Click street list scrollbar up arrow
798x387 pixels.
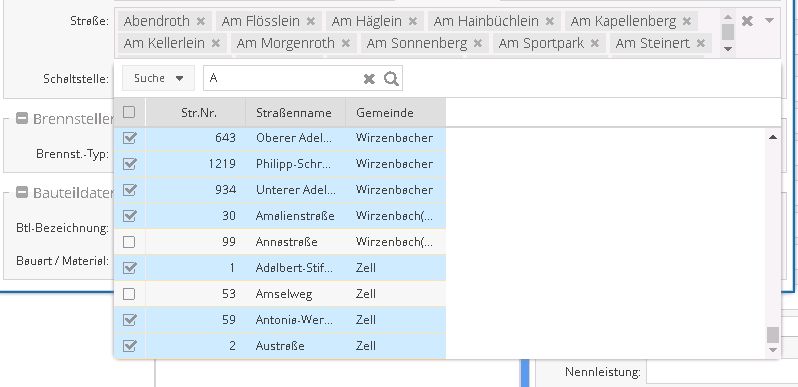[x=773, y=137]
